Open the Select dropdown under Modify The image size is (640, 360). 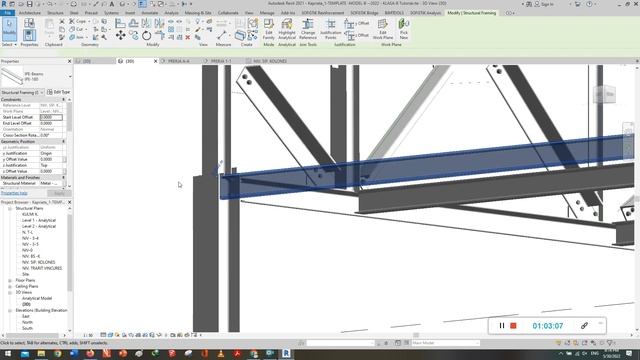pyautogui.click(x=9, y=44)
